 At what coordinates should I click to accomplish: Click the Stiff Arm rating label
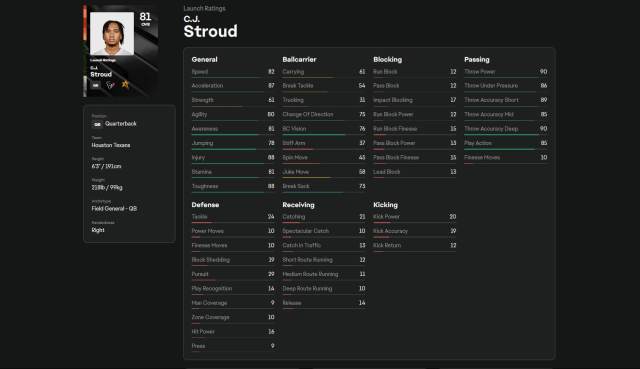pyautogui.click(x=294, y=143)
